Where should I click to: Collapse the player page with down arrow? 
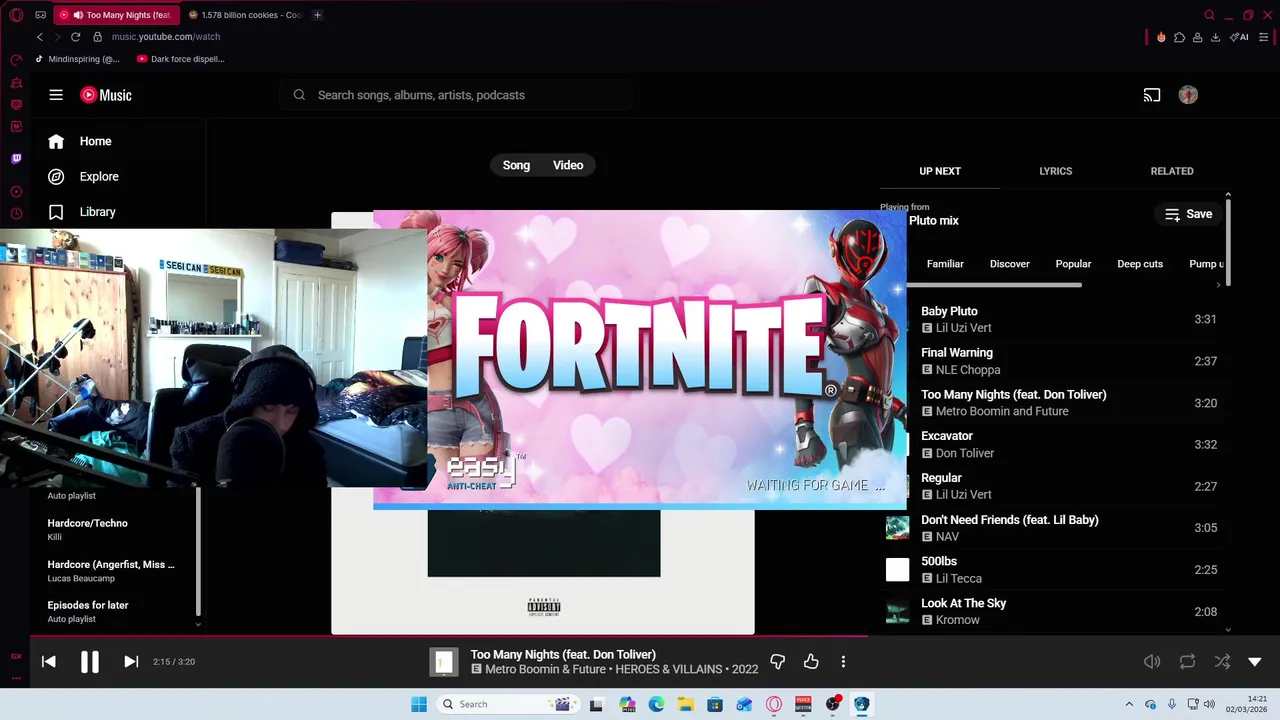pos(1255,661)
